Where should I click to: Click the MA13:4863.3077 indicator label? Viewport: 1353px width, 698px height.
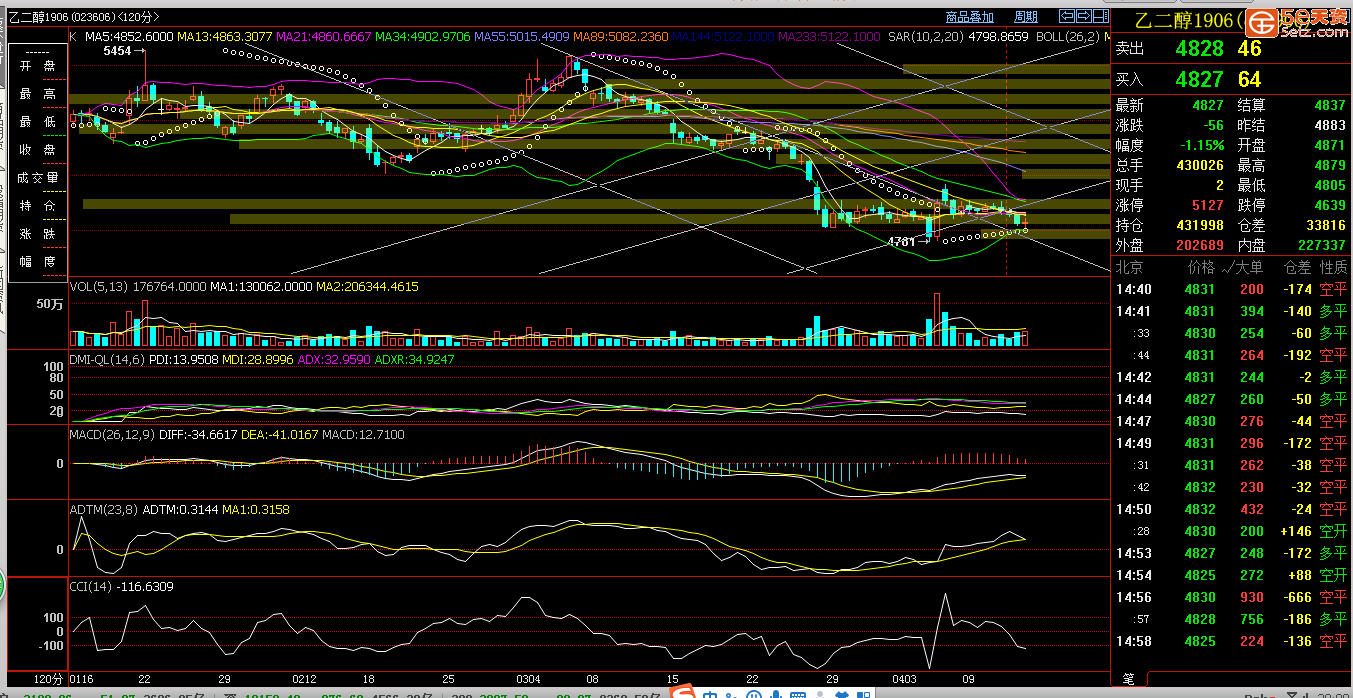point(225,36)
